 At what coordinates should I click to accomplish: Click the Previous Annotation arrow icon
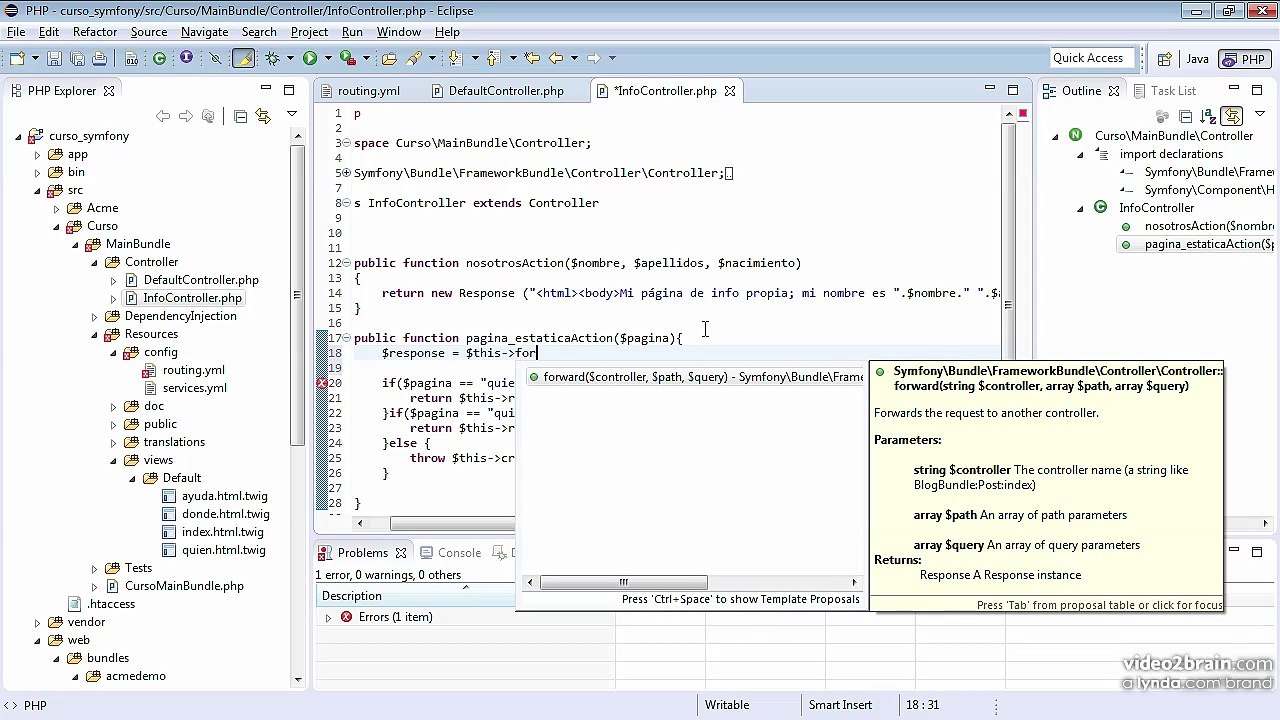(493, 58)
